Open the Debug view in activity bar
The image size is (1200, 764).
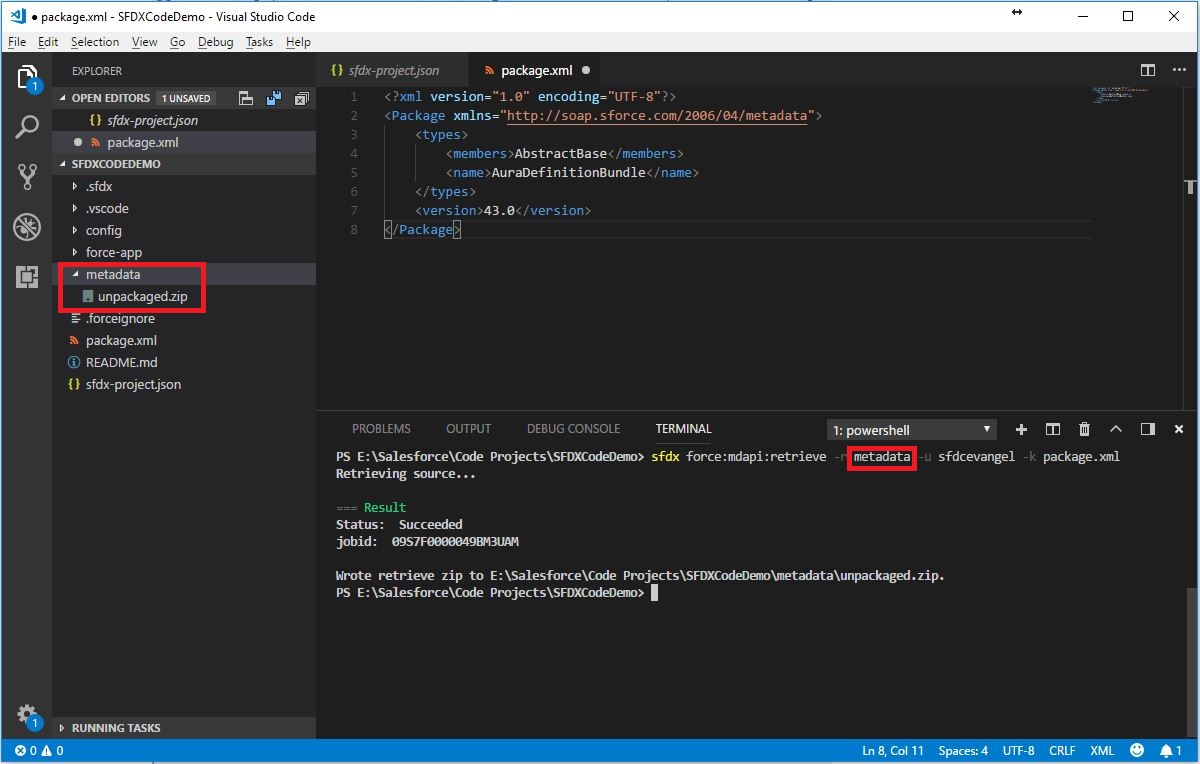point(27,227)
